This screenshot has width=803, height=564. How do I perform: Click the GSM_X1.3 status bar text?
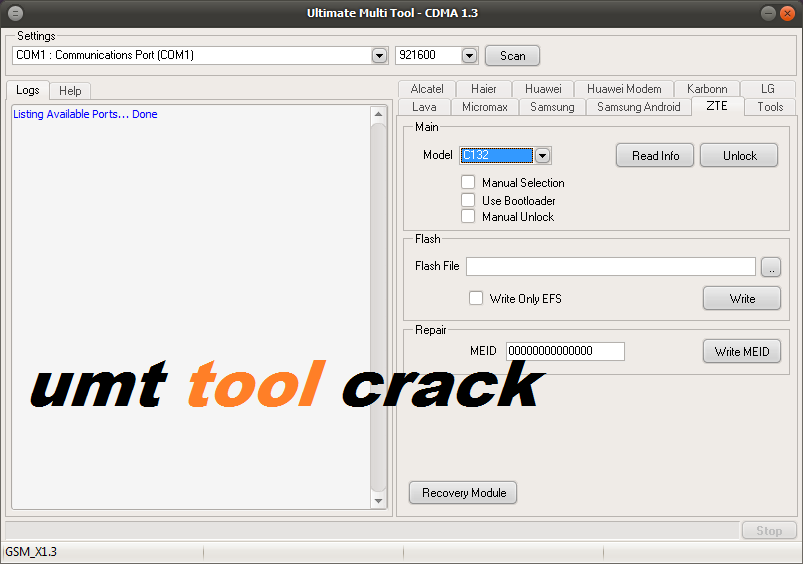click(x=31, y=552)
